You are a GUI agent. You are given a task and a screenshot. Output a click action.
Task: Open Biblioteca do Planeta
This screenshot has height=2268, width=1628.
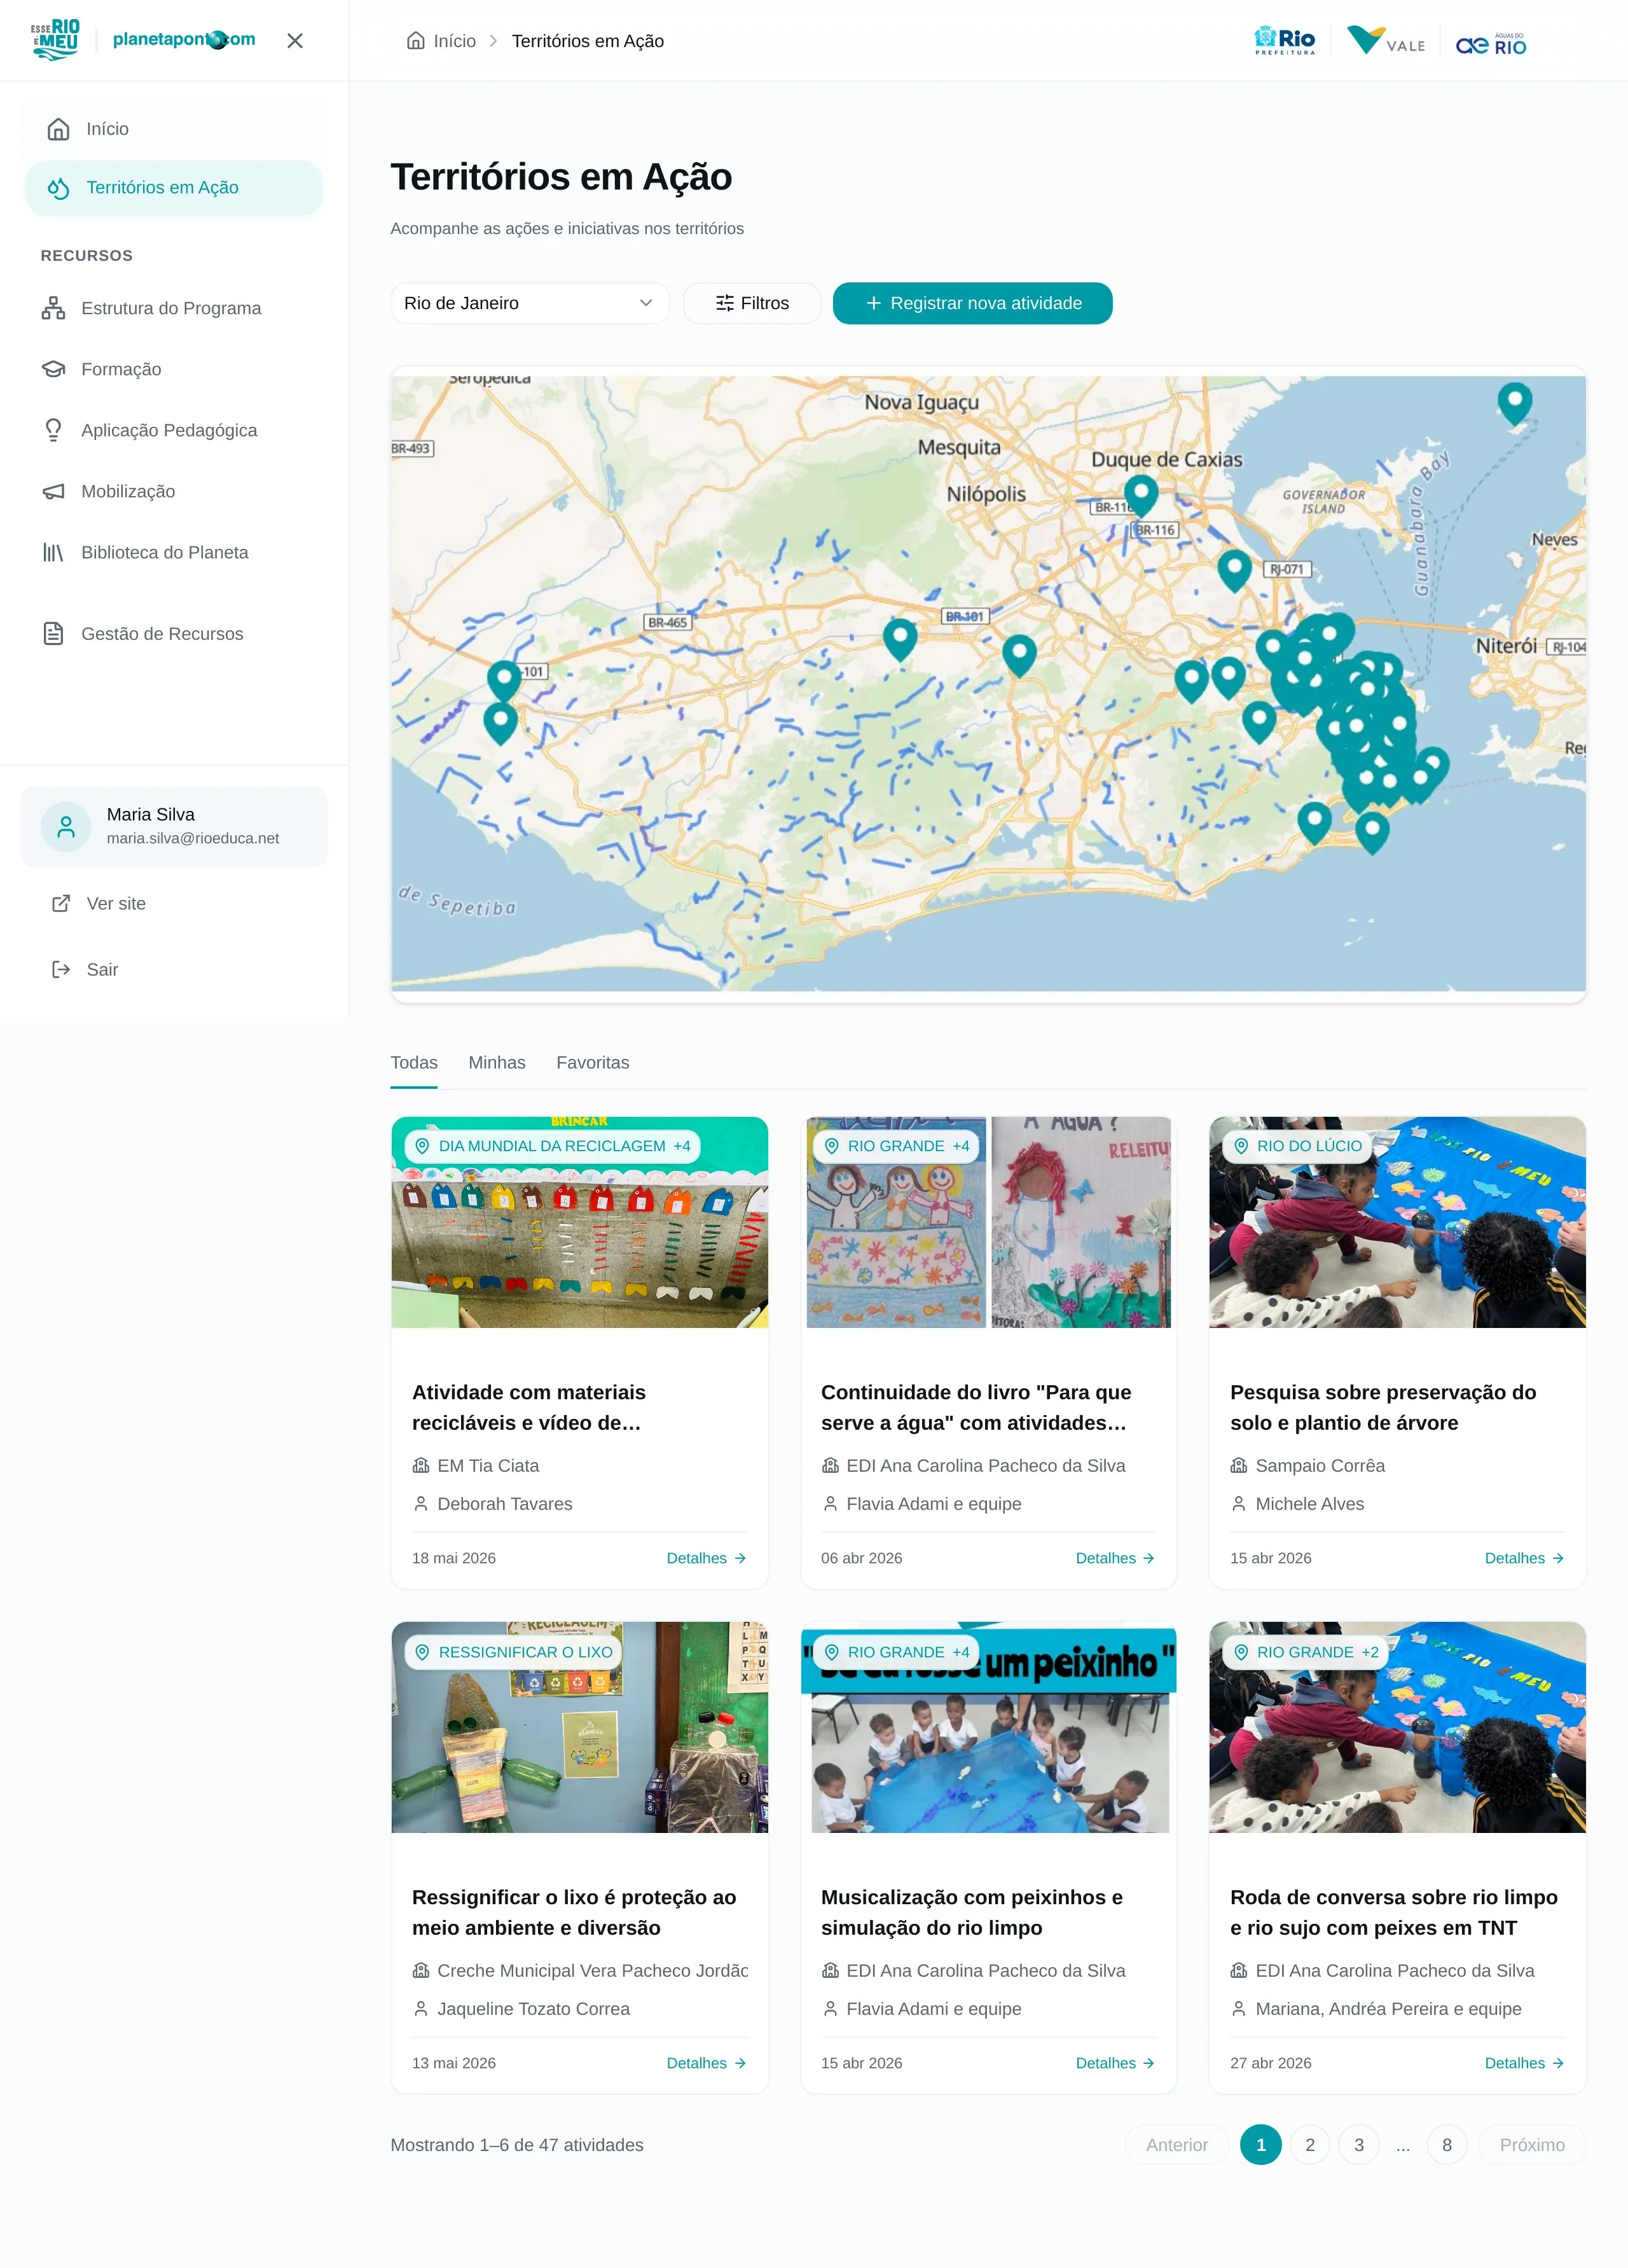[174, 552]
